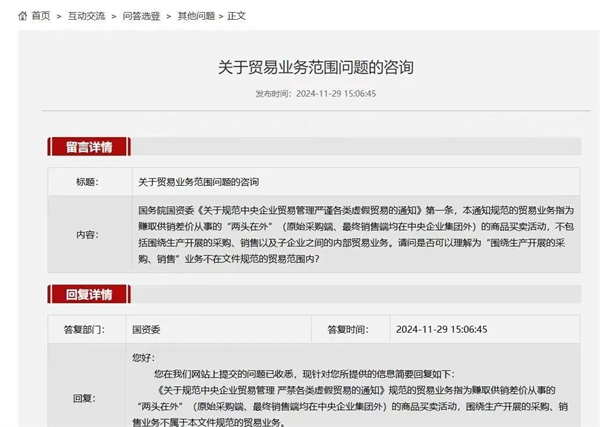Screen dimensions: 600x427
Task: Click the 内容 label cell
Action: 88,235
